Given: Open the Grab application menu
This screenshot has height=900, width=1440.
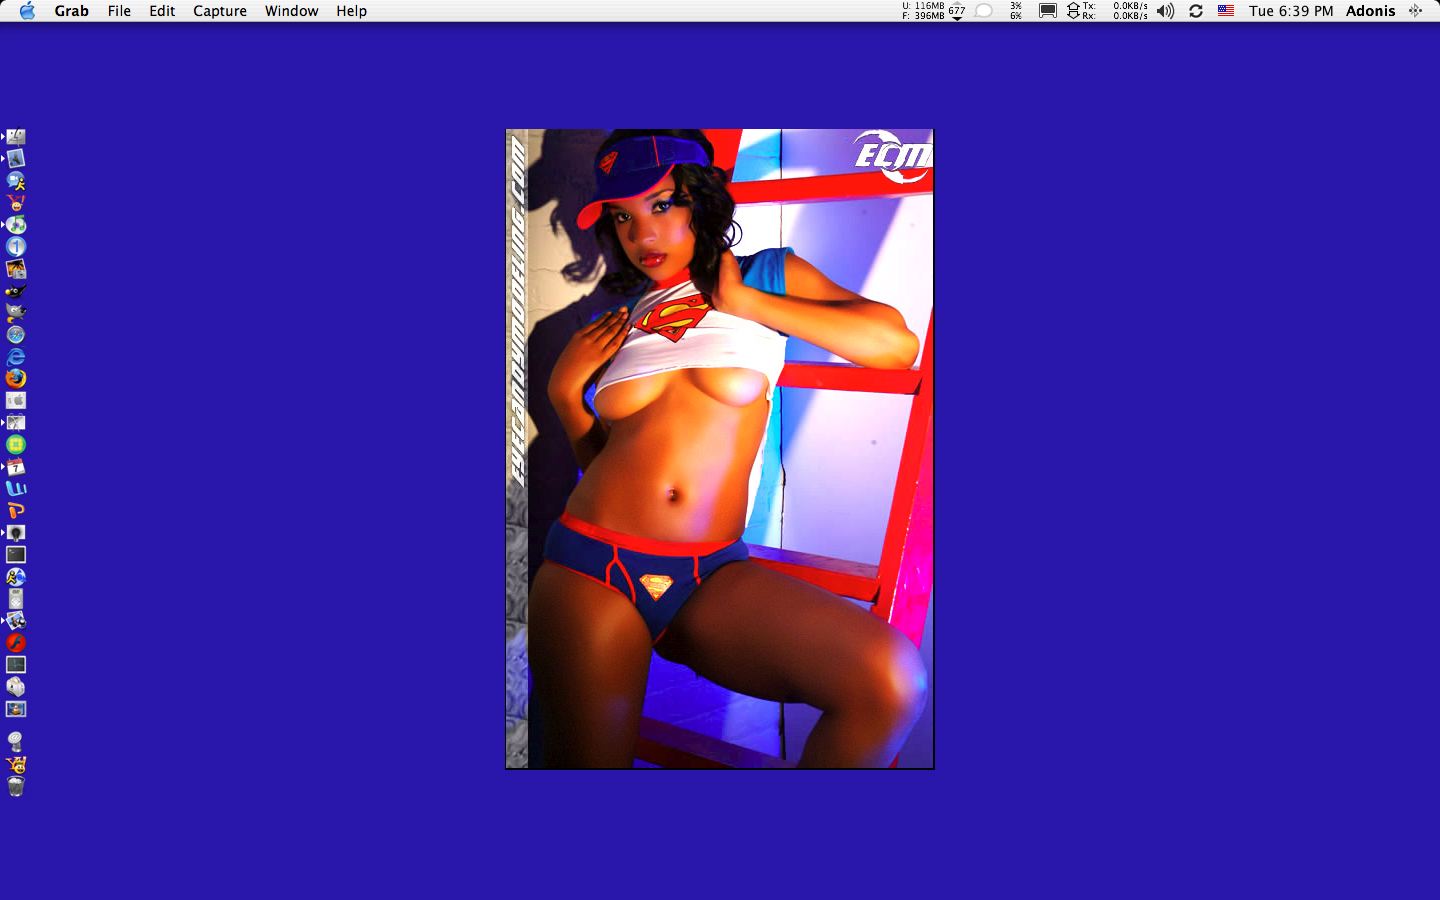Looking at the screenshot, I should click(71, 11).
